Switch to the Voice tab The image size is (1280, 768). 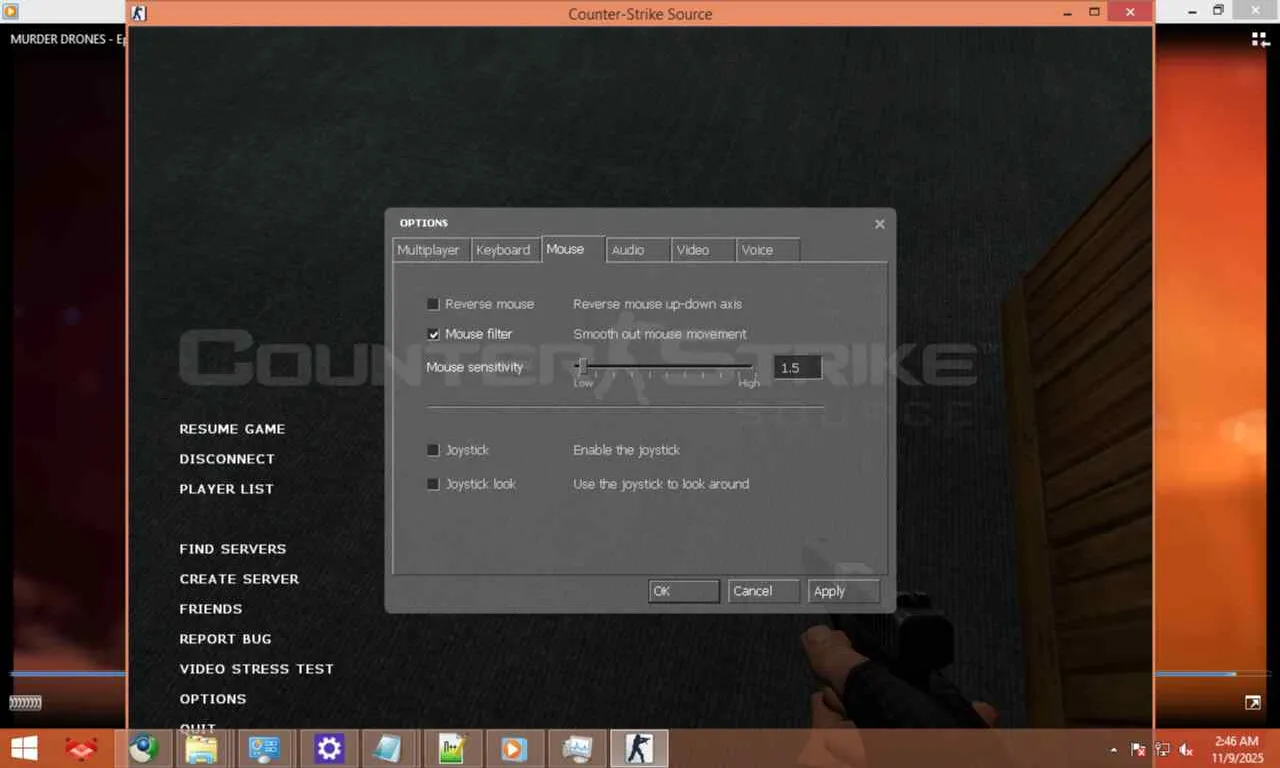[768, 250]
